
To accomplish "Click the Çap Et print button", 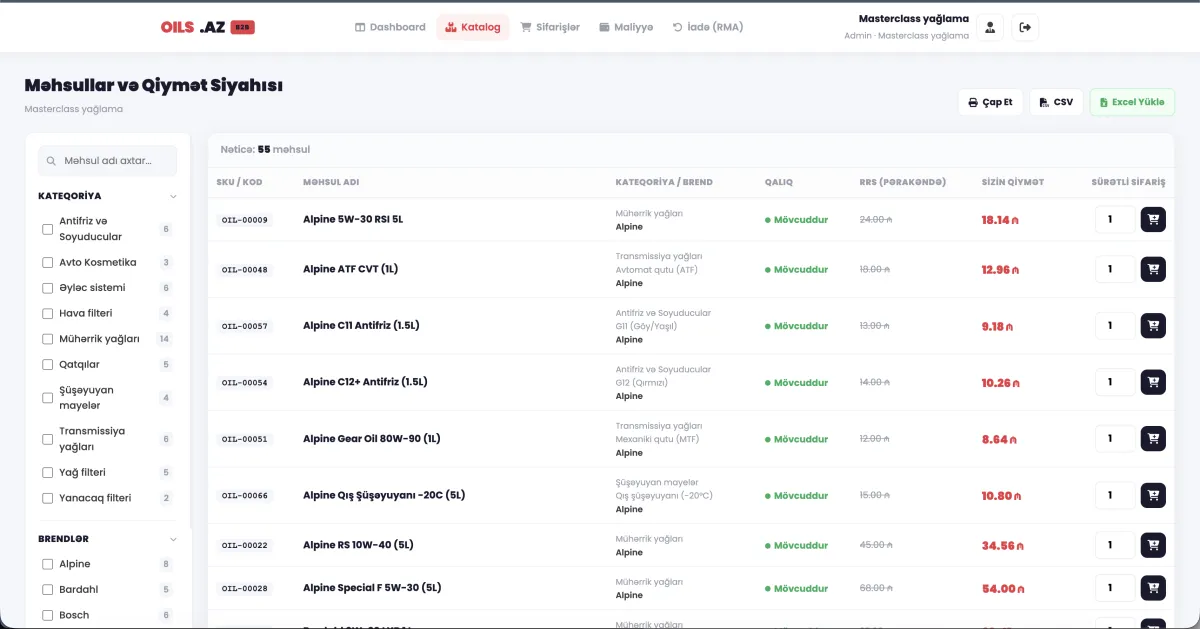I will 990,102.
